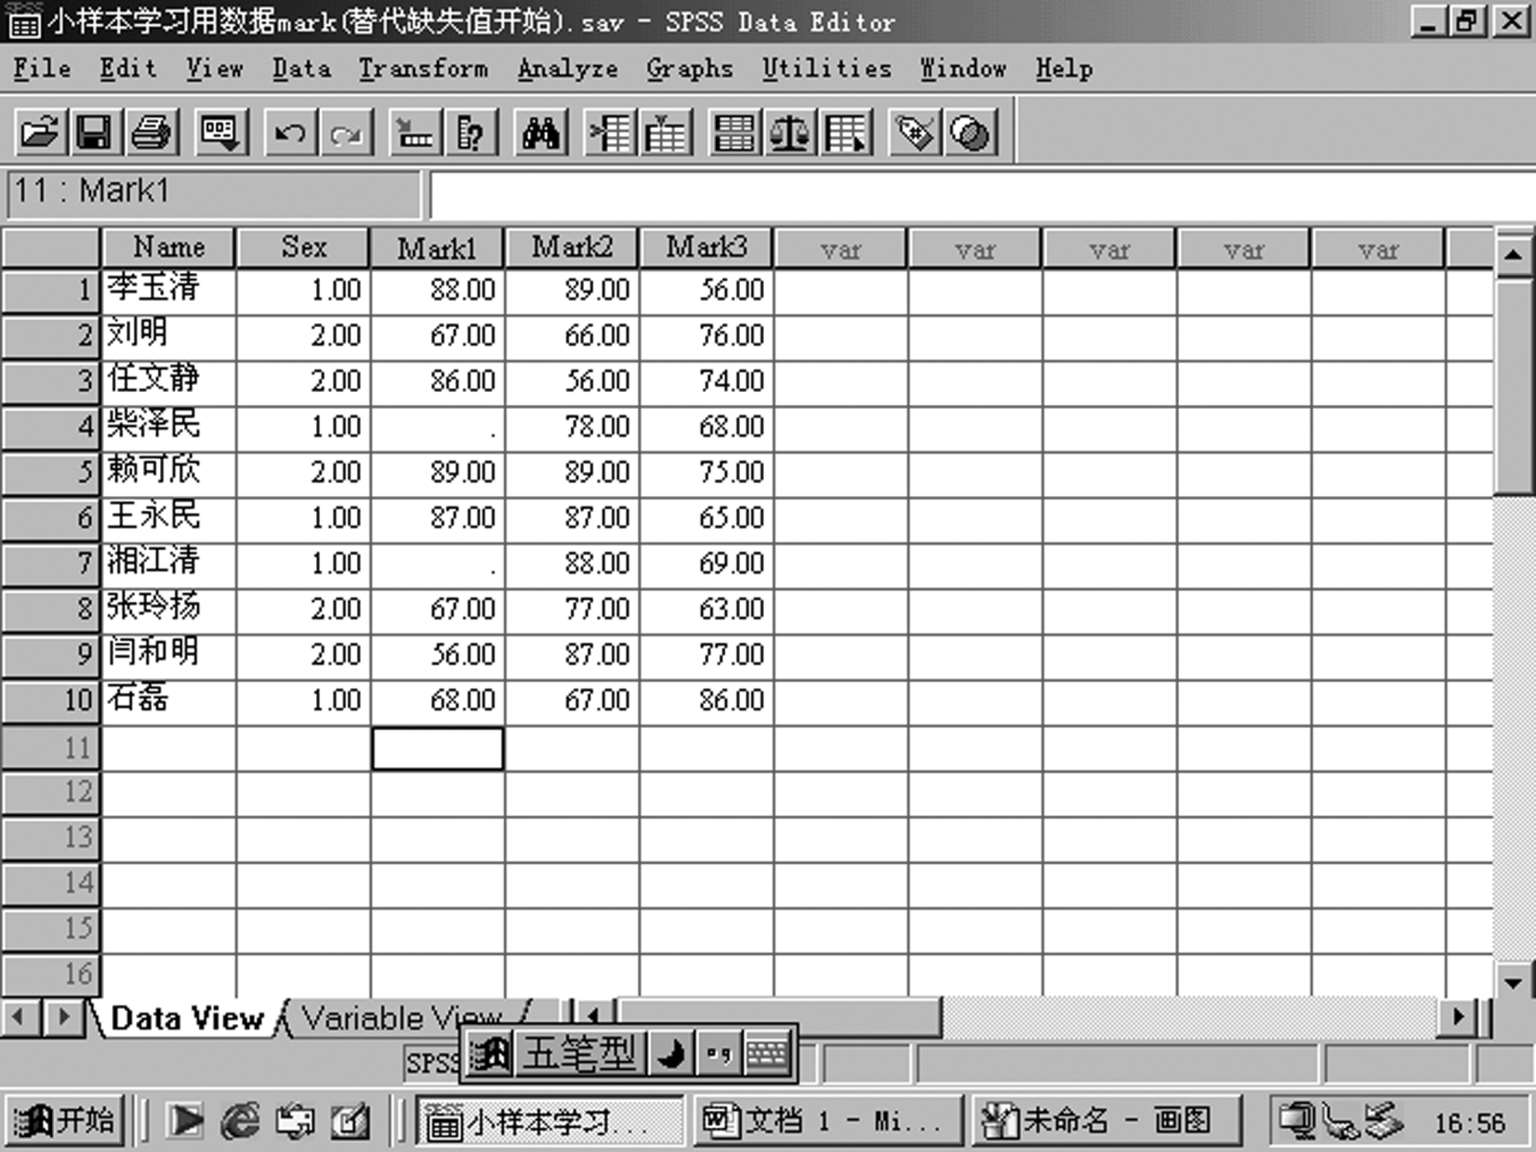
Task: Toggle the IME punctuation mode icon
Action: coord(719,1053)
